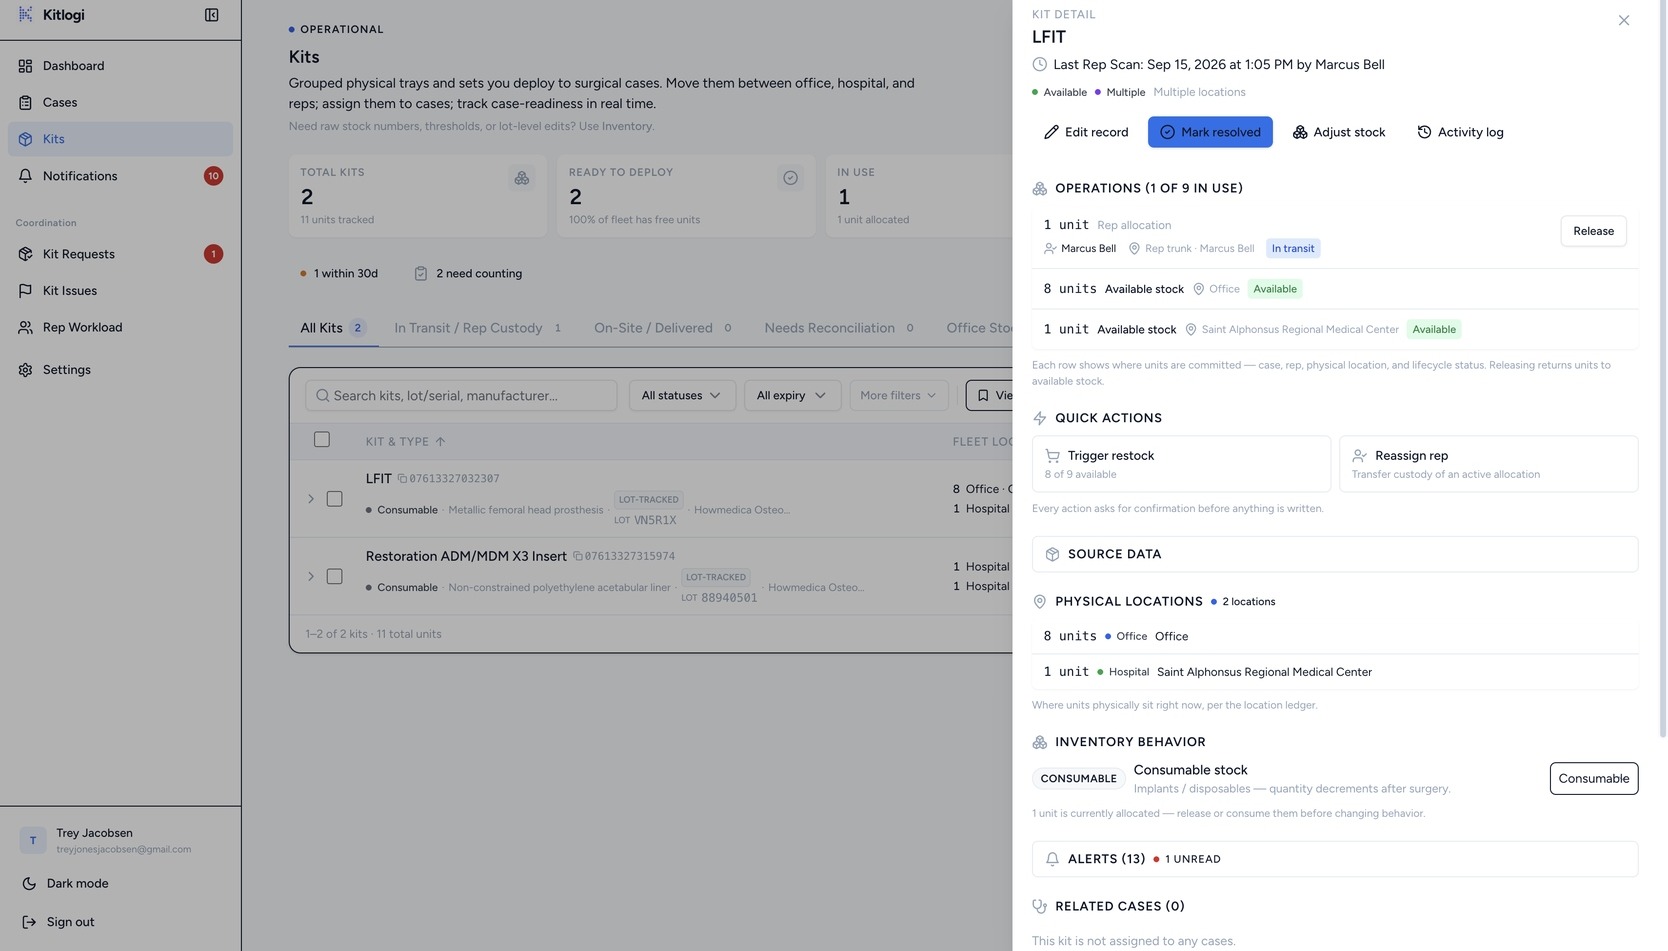This screenshot has width=1668, height=951.
Task: Click the Trigger restock quick action
Action: pyautogui.click(x=1181, y=464)
